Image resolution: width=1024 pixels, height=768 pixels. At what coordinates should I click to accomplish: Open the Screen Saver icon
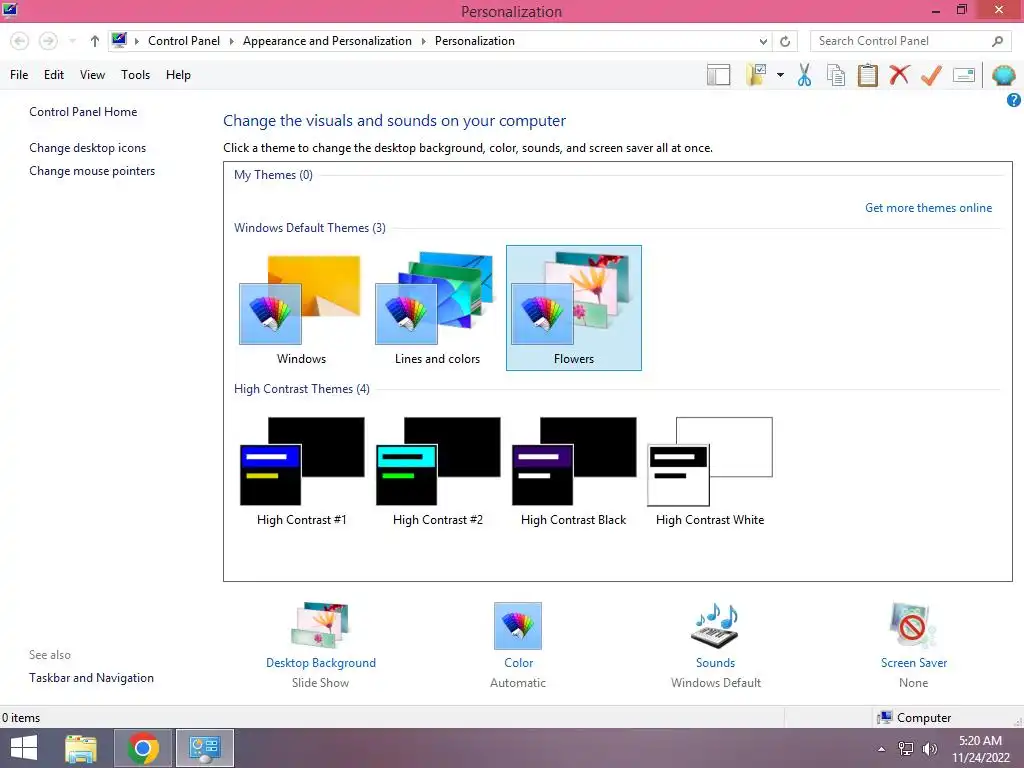[x=913, y=626]
